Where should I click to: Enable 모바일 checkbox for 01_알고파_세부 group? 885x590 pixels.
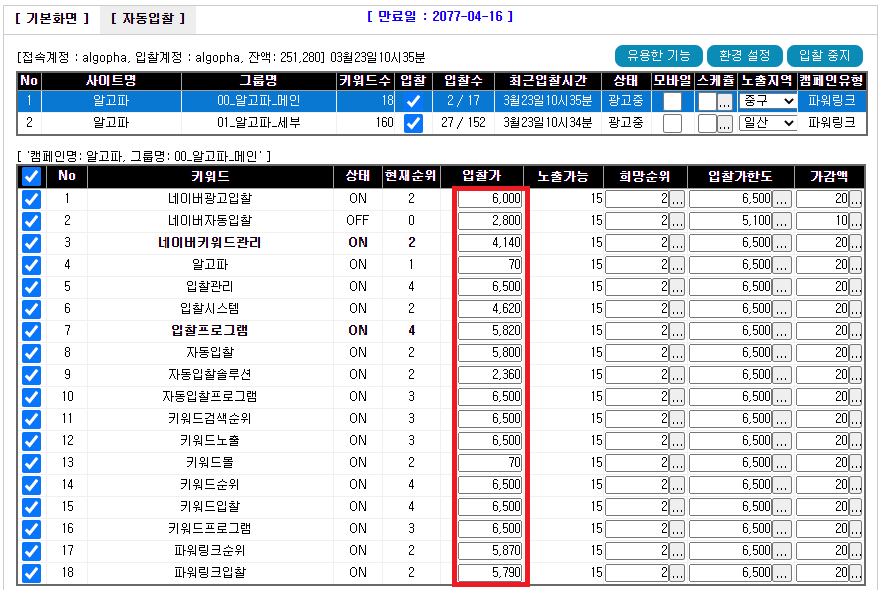[x=672, y=123]
